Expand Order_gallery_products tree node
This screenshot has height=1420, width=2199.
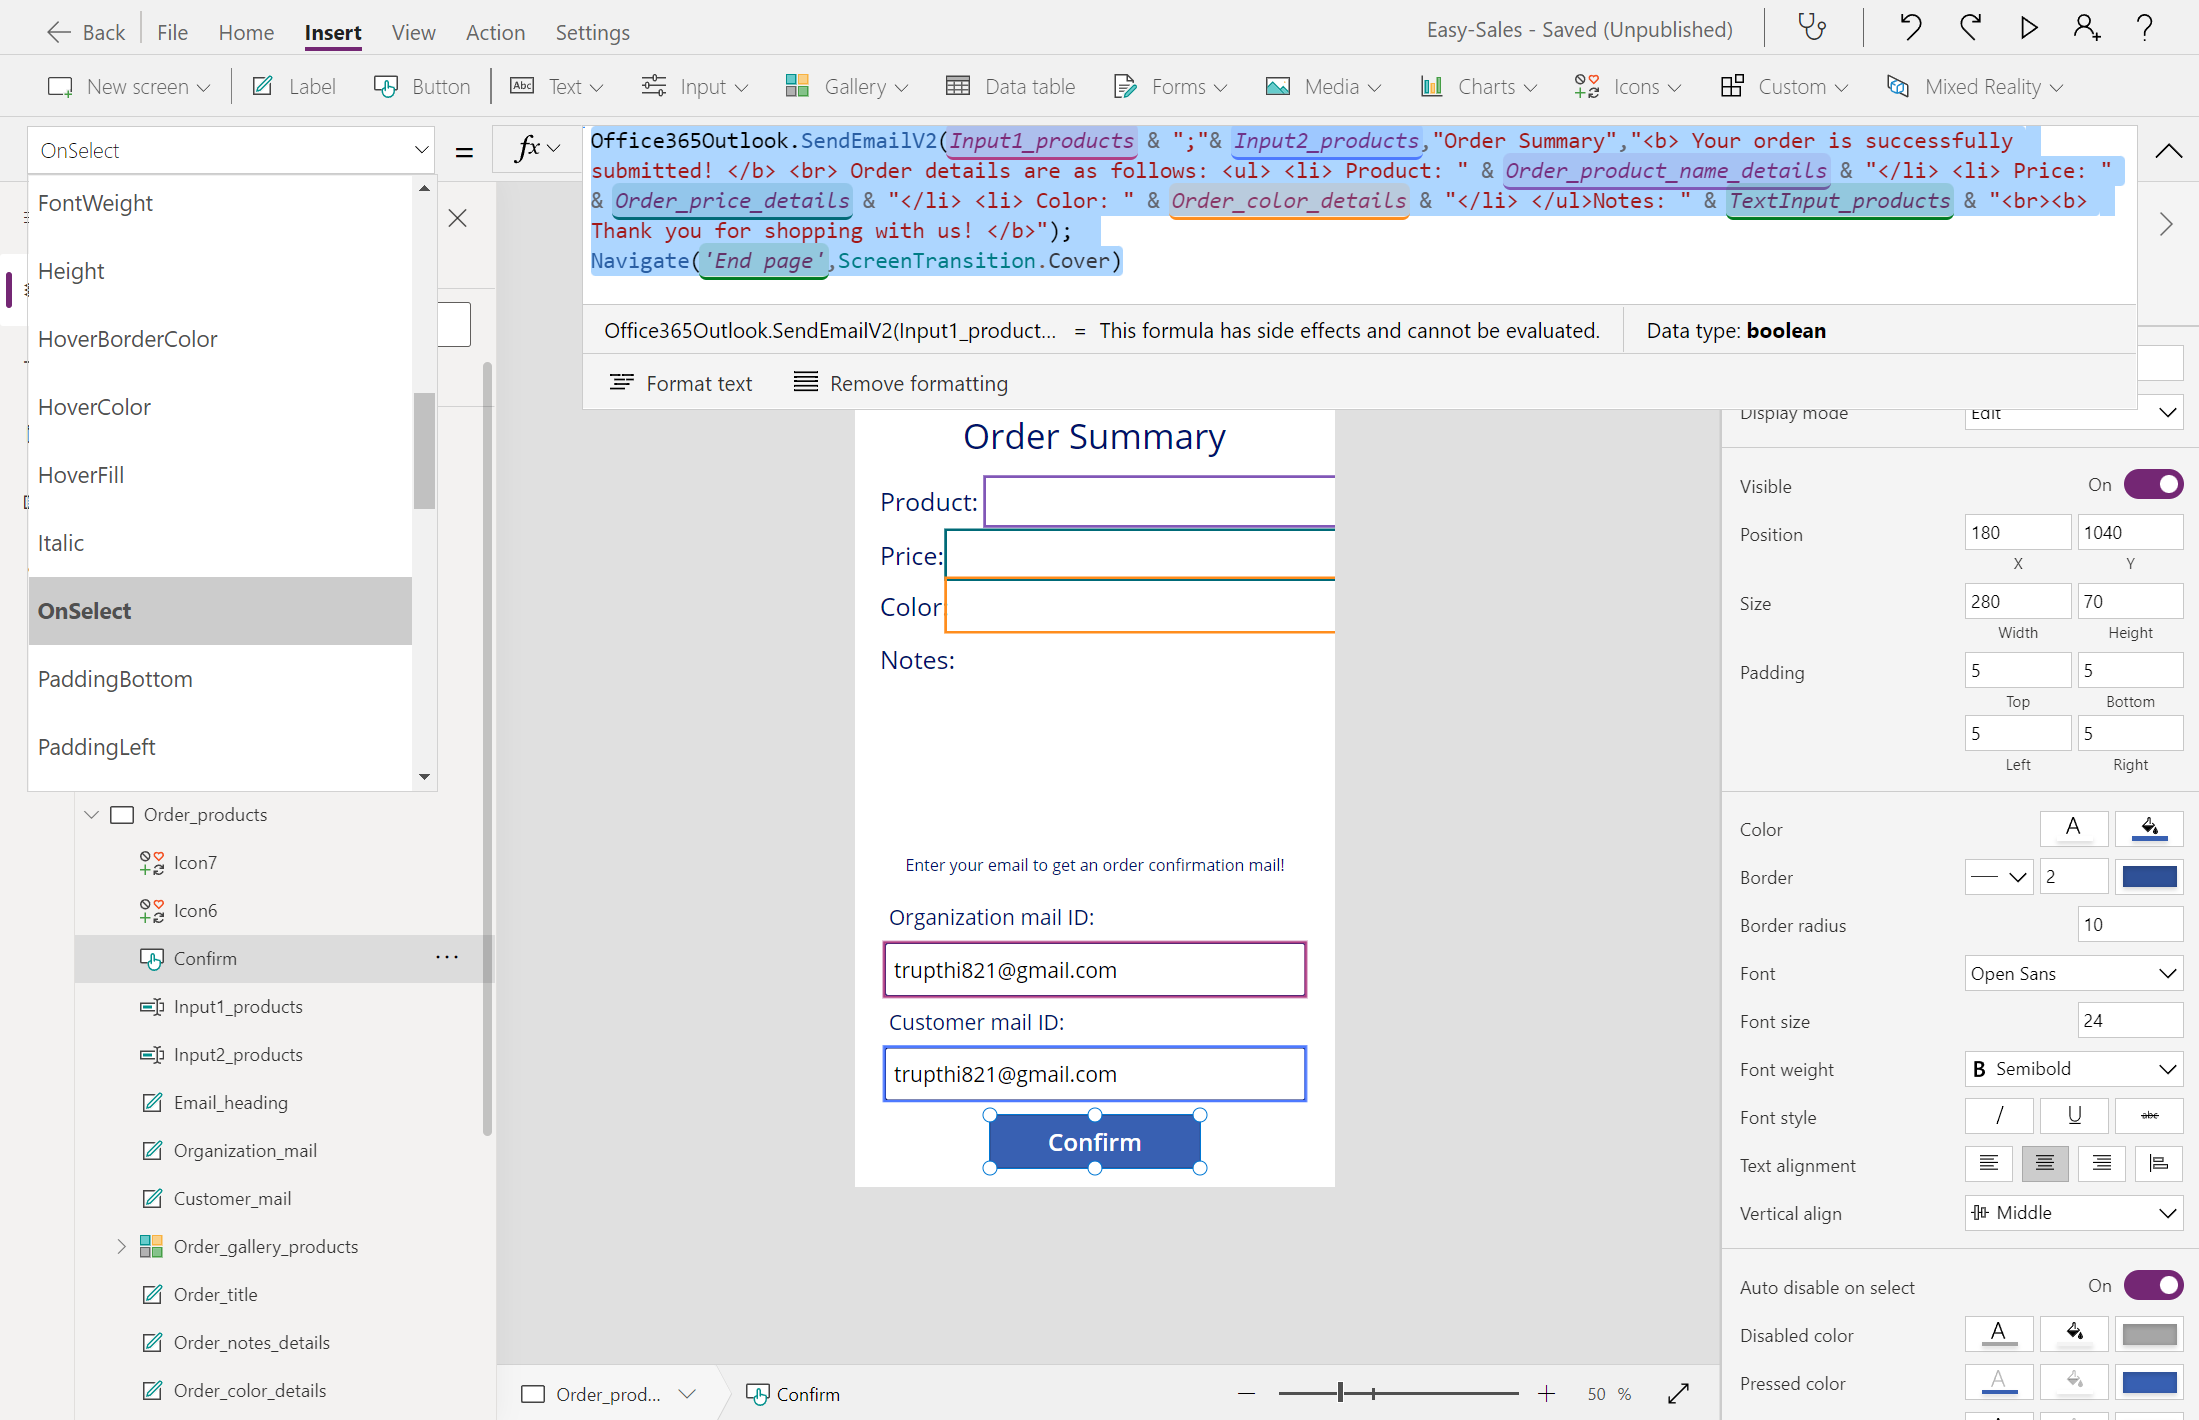pyautogui.click(x=121, y=1246)
